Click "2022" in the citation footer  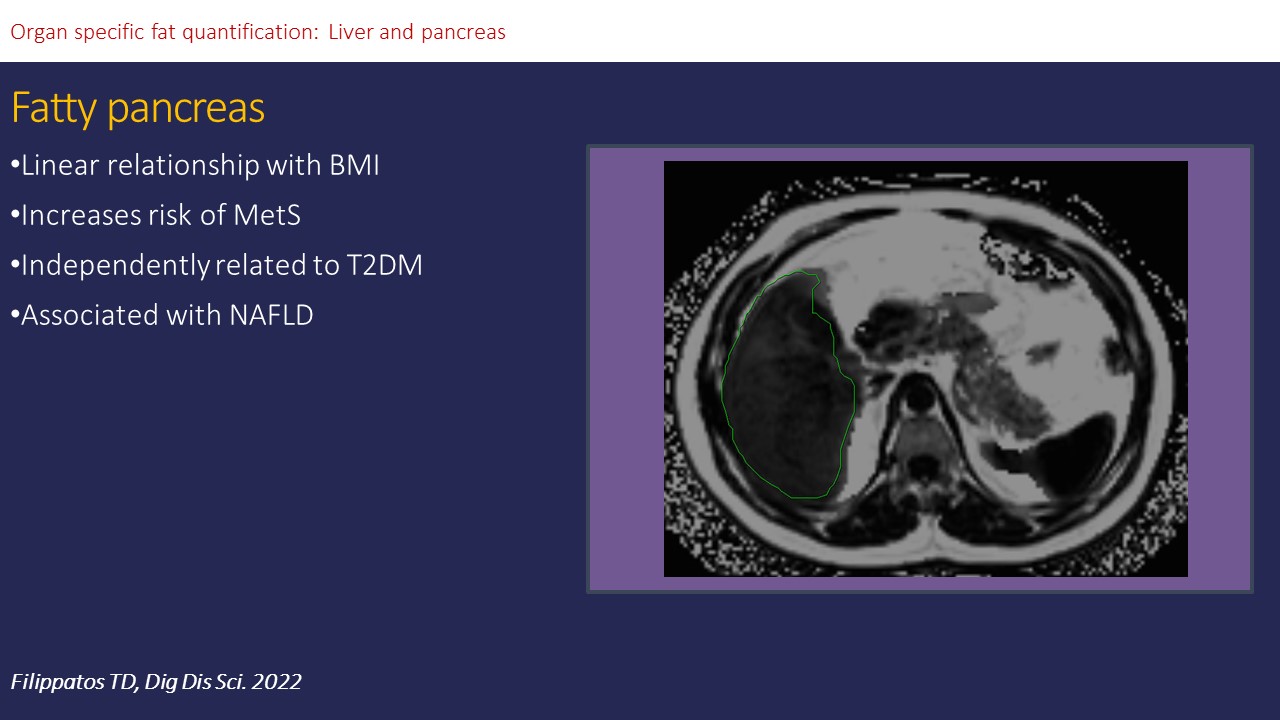click(279, 682)
